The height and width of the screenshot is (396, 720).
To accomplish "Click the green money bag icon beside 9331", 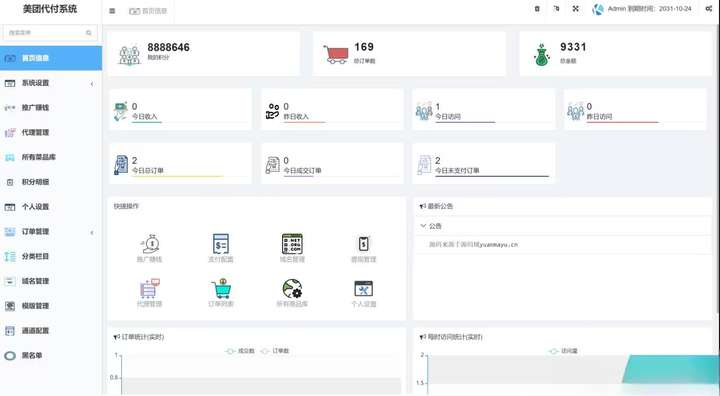I will (542, 55).
